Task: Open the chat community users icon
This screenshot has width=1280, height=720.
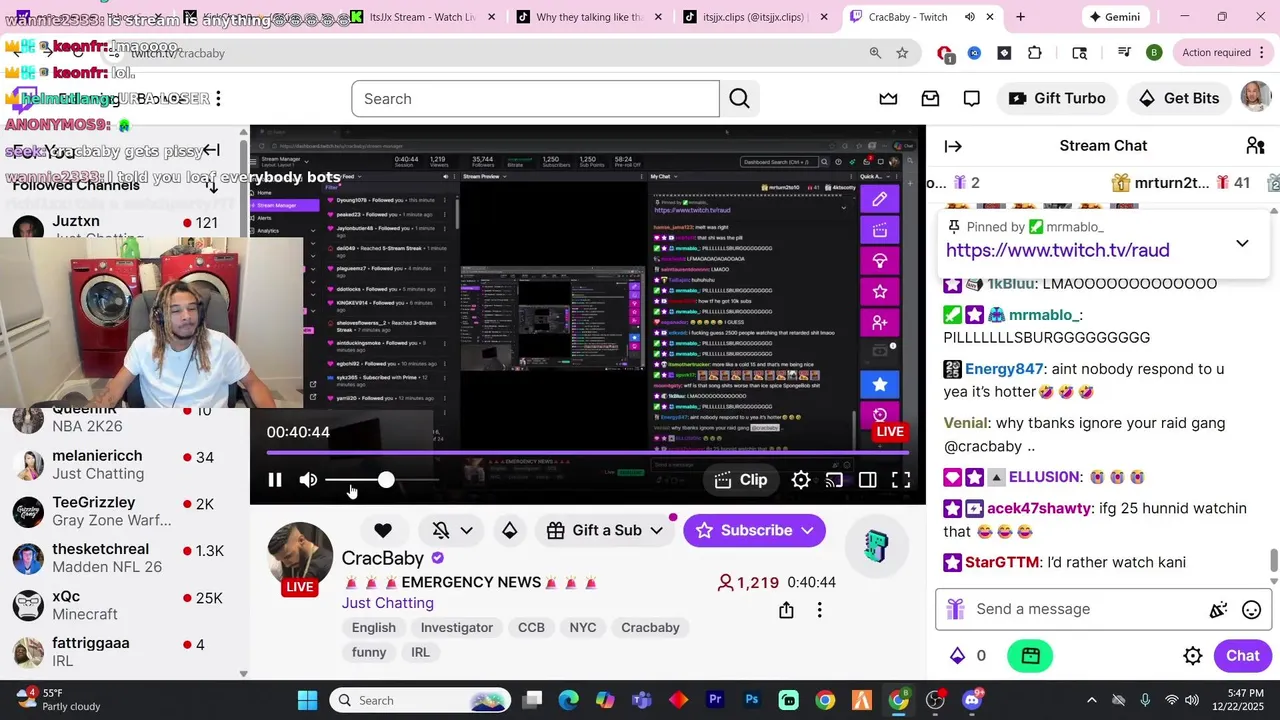Action: [x=1256, y=146]
